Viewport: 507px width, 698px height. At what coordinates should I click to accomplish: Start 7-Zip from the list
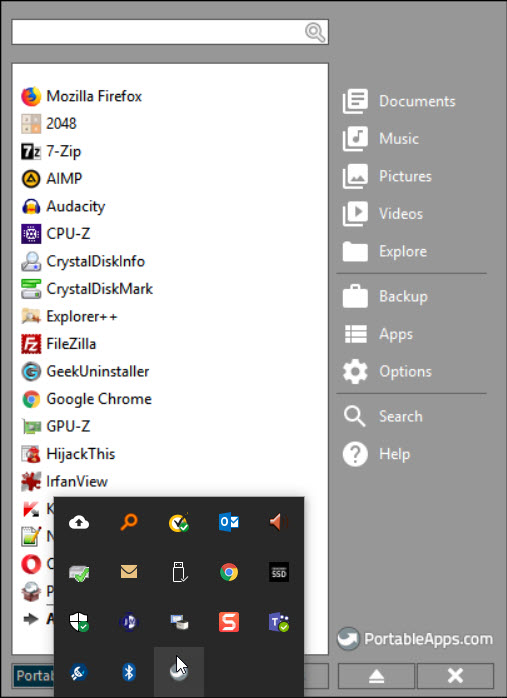click(x=51, y=151)
